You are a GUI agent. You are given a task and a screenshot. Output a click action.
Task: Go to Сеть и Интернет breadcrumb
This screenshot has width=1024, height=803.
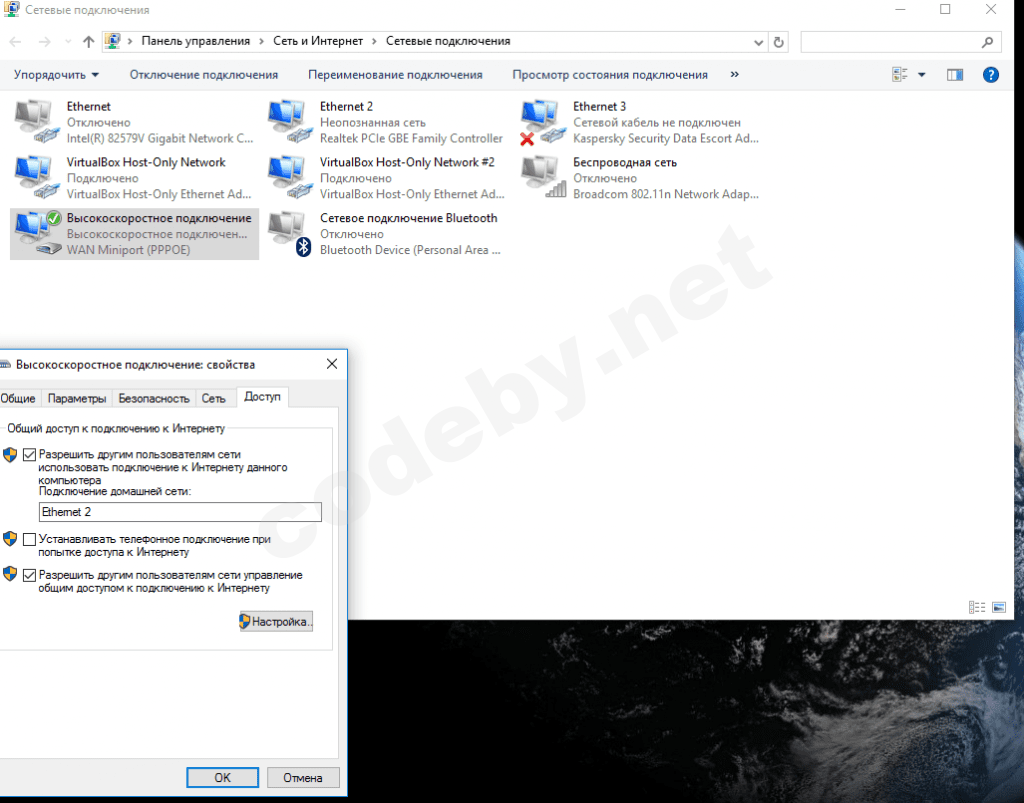tap(318, 41)
